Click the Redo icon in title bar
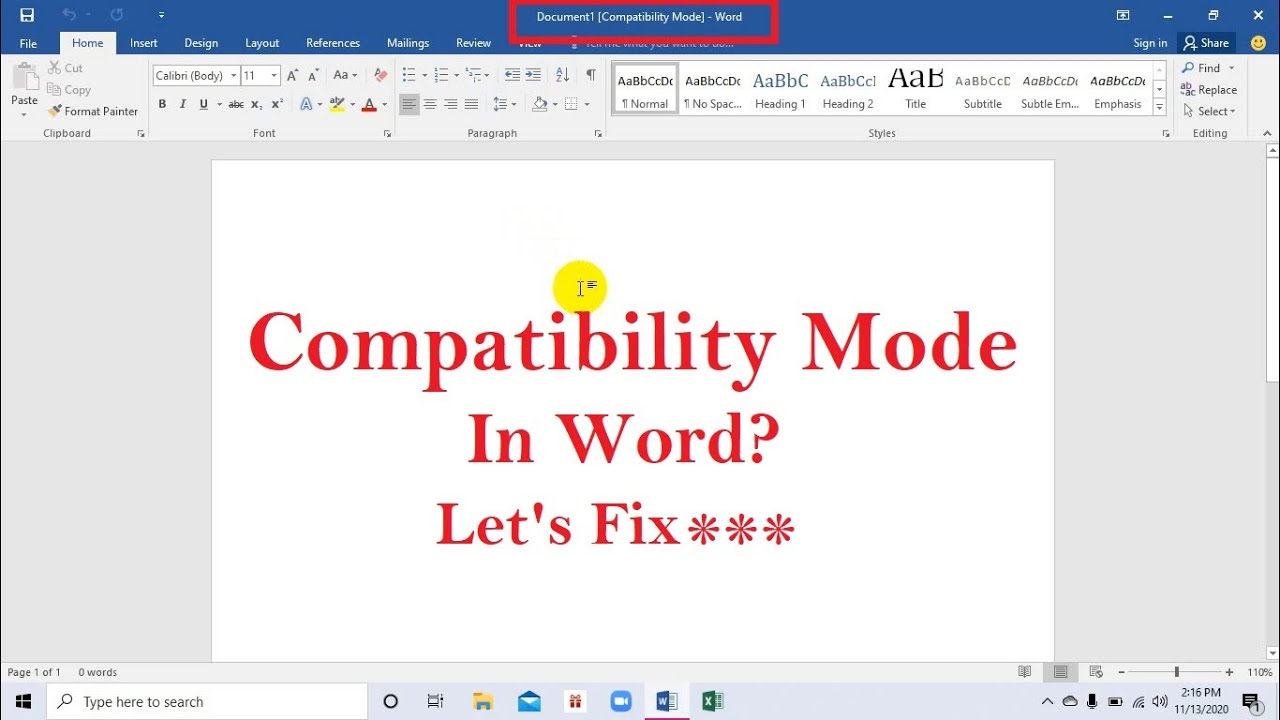 [117, 15]
